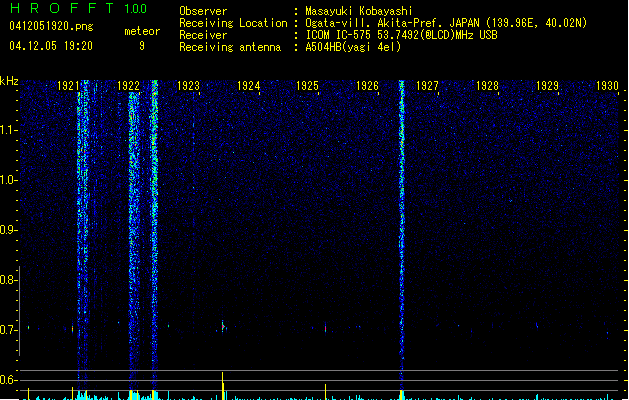629x400 pixels.
Task: Click the 'Observer' field label
Action: (x=203, y=11)
